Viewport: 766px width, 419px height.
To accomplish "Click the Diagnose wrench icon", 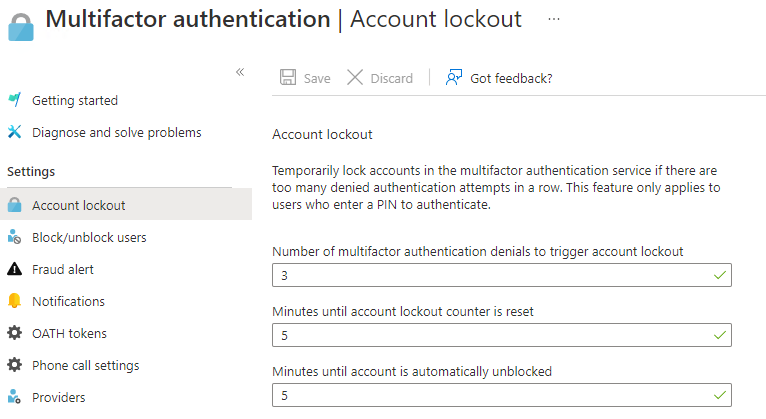I will (x=15, y=131).
